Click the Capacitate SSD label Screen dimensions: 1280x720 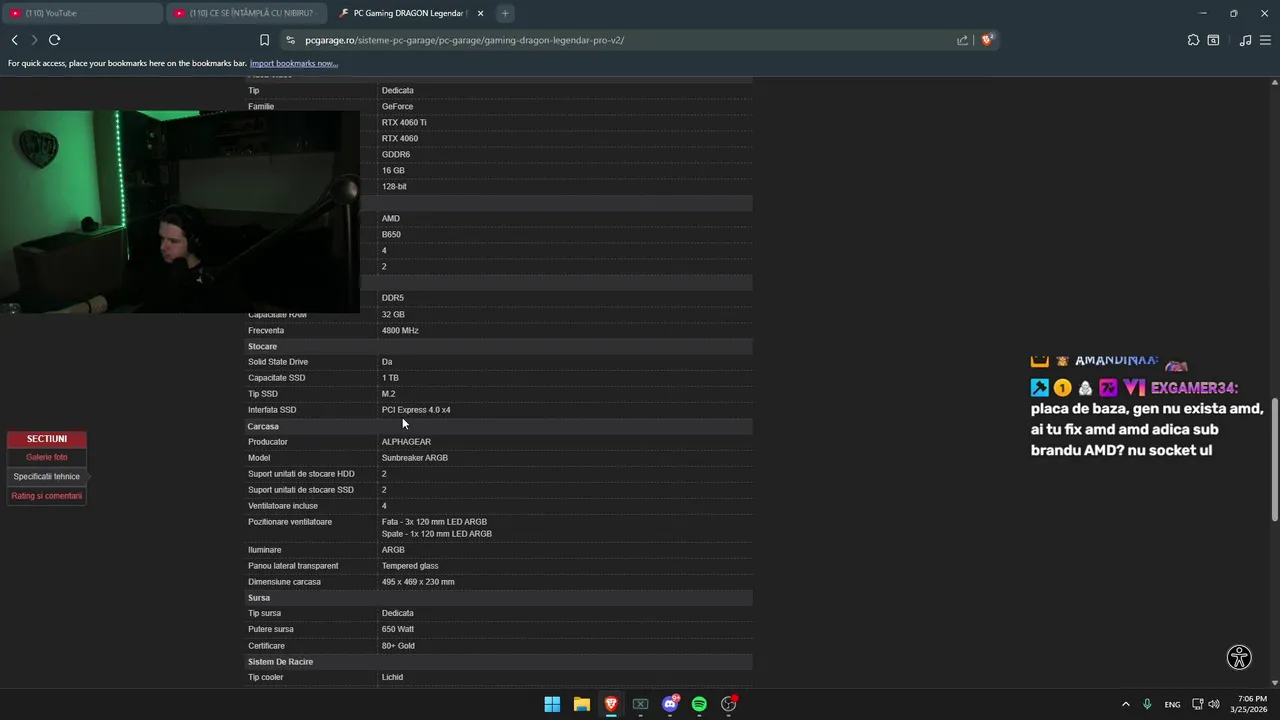pyautogui.click(x=277, y=378)
